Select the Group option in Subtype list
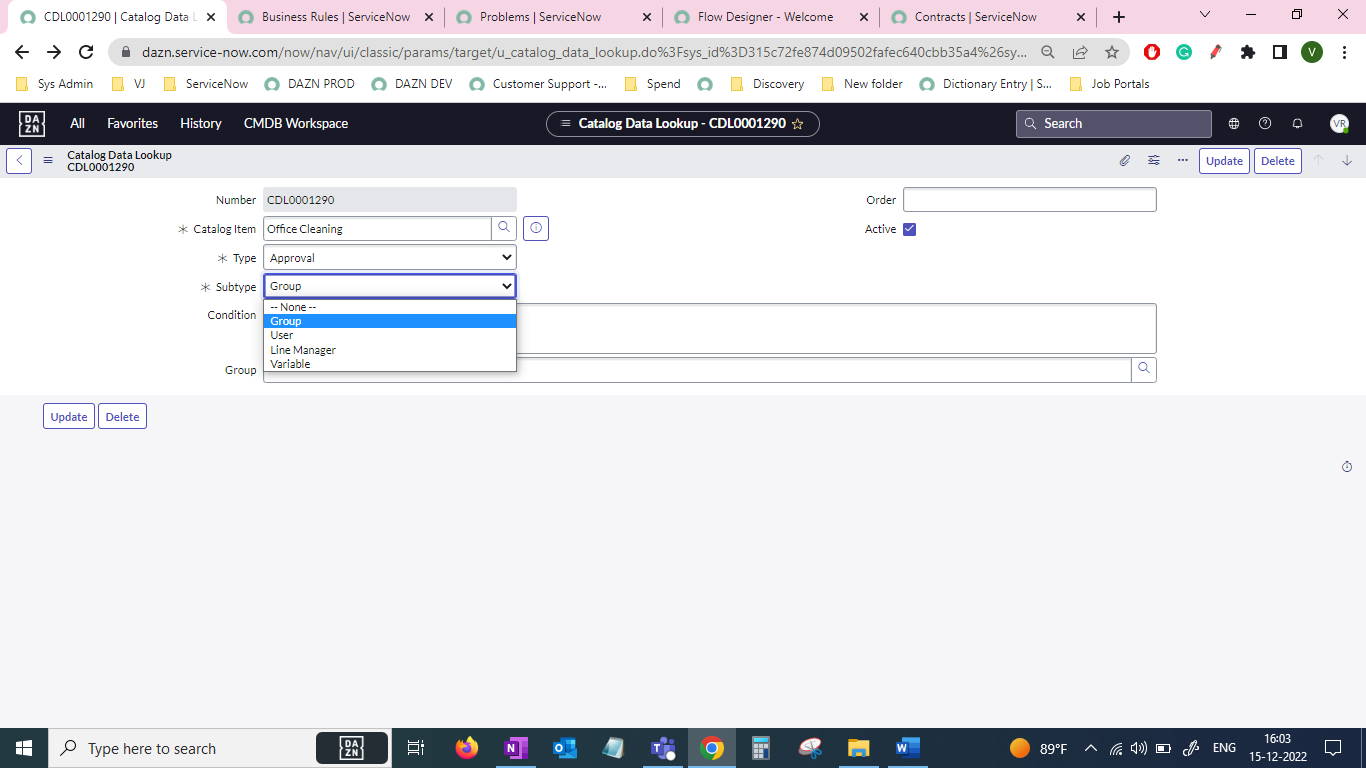 point(390,321)
